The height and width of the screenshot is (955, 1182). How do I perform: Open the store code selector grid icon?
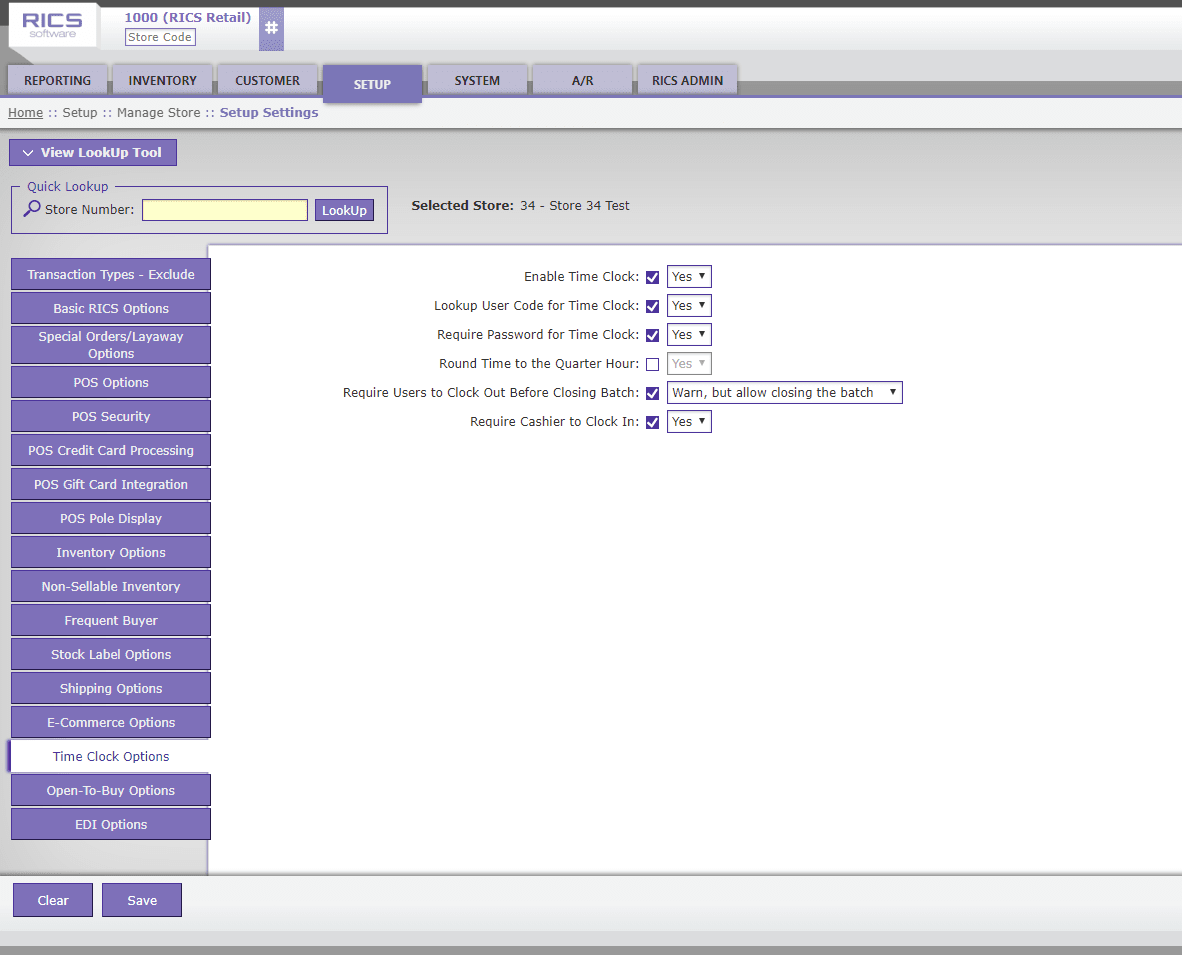coord(271,28)
